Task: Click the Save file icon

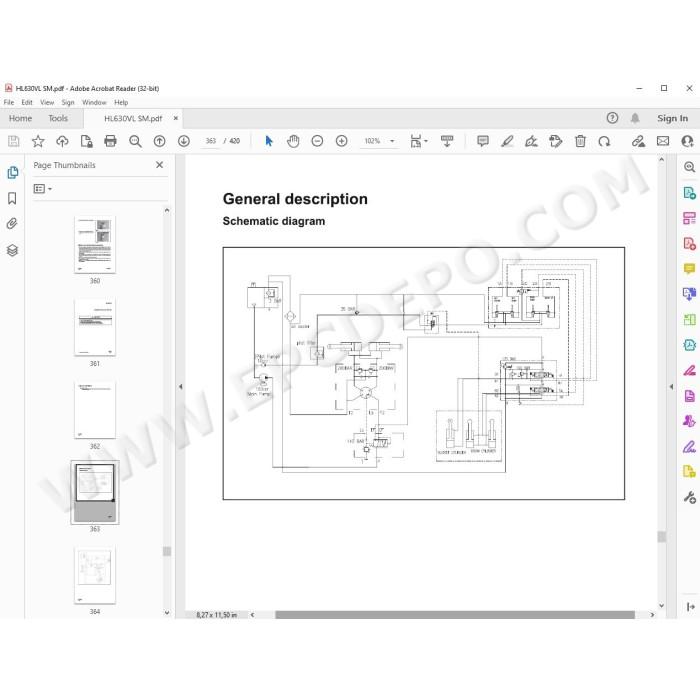Action: pyautogui.click(x=14, y=142)
